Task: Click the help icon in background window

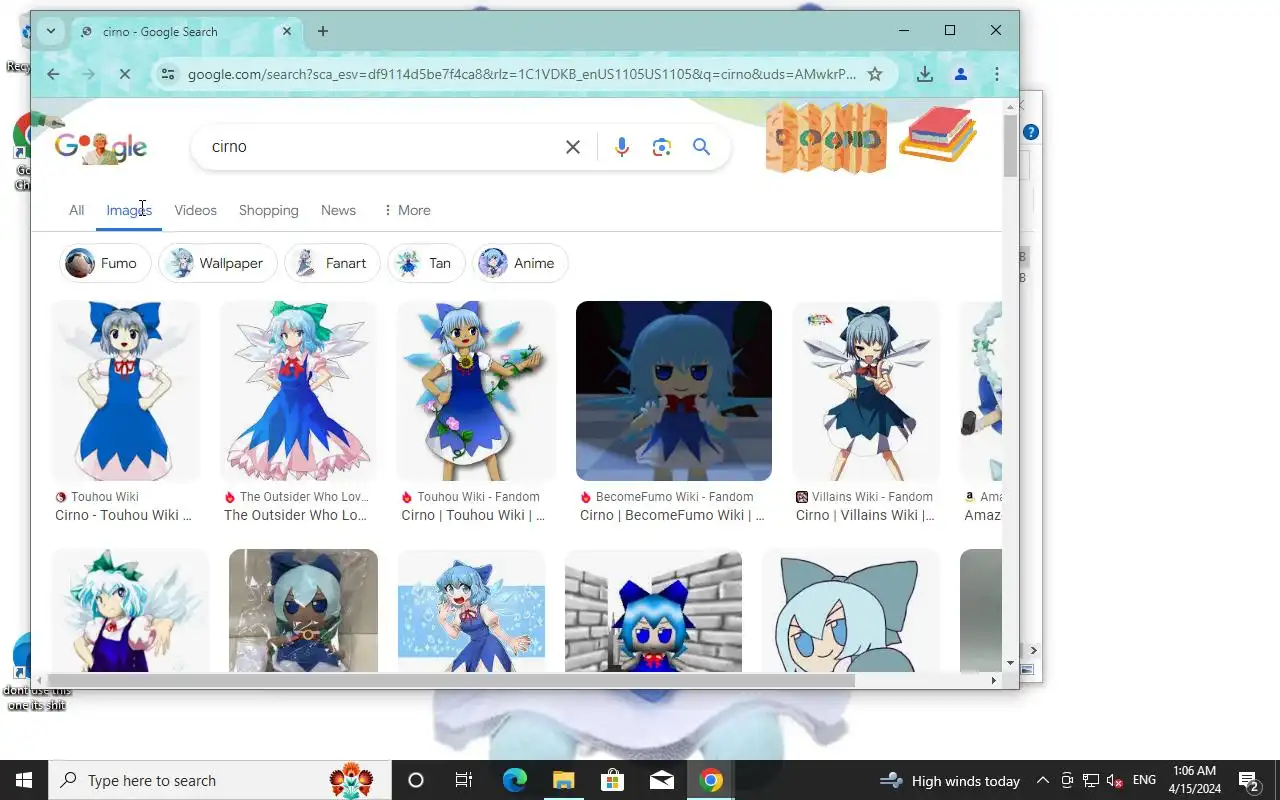Action: tap(1031, 132)
